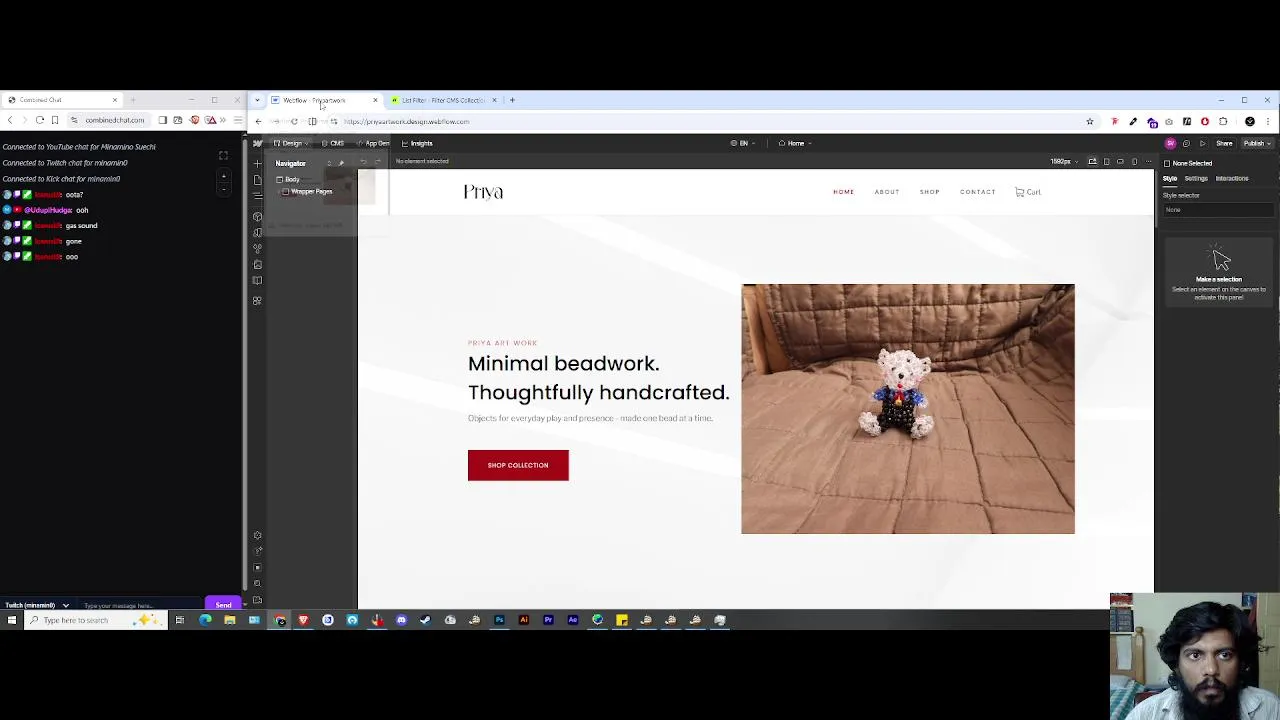
Task: Click the Style selector field
Action: tap(1218, 210)
